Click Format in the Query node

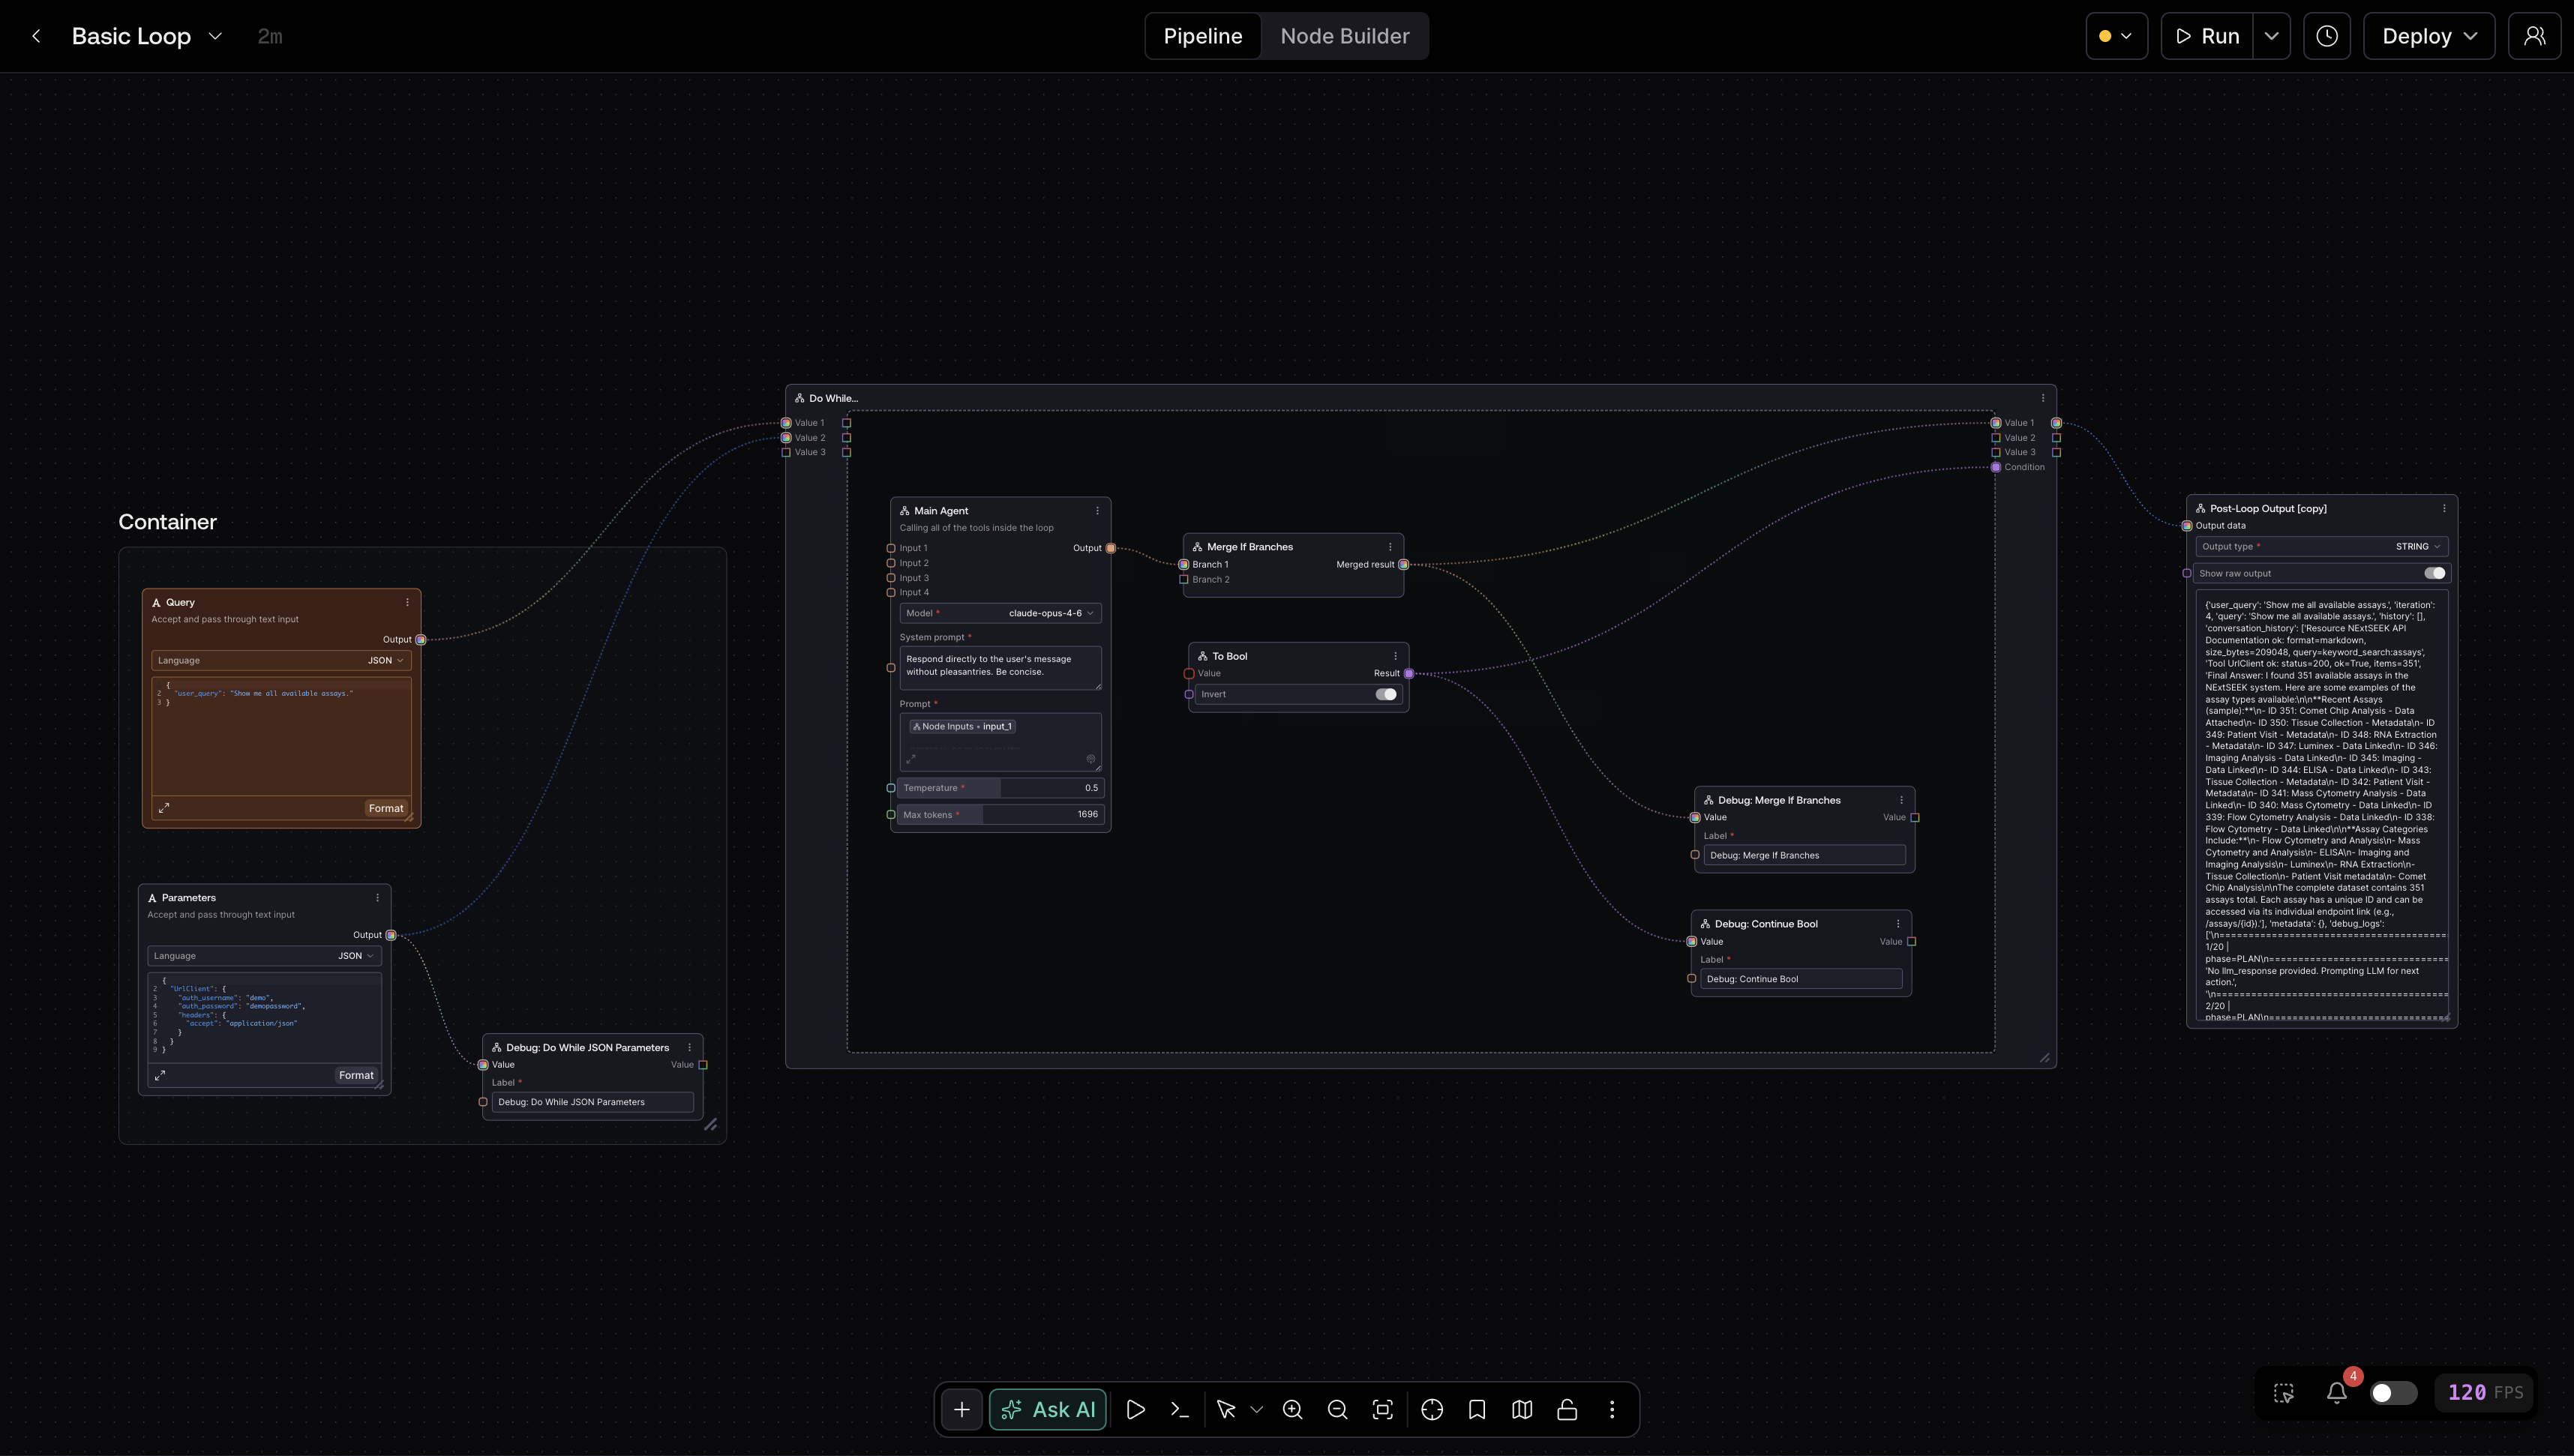coord(386,808)
